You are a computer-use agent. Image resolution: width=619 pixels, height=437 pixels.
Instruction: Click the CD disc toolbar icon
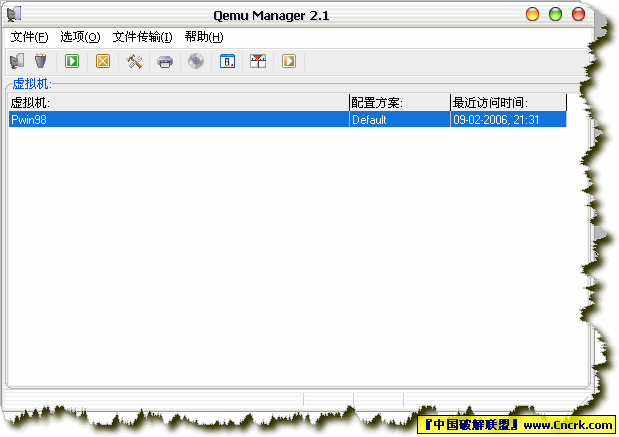[x=196, y=61]
